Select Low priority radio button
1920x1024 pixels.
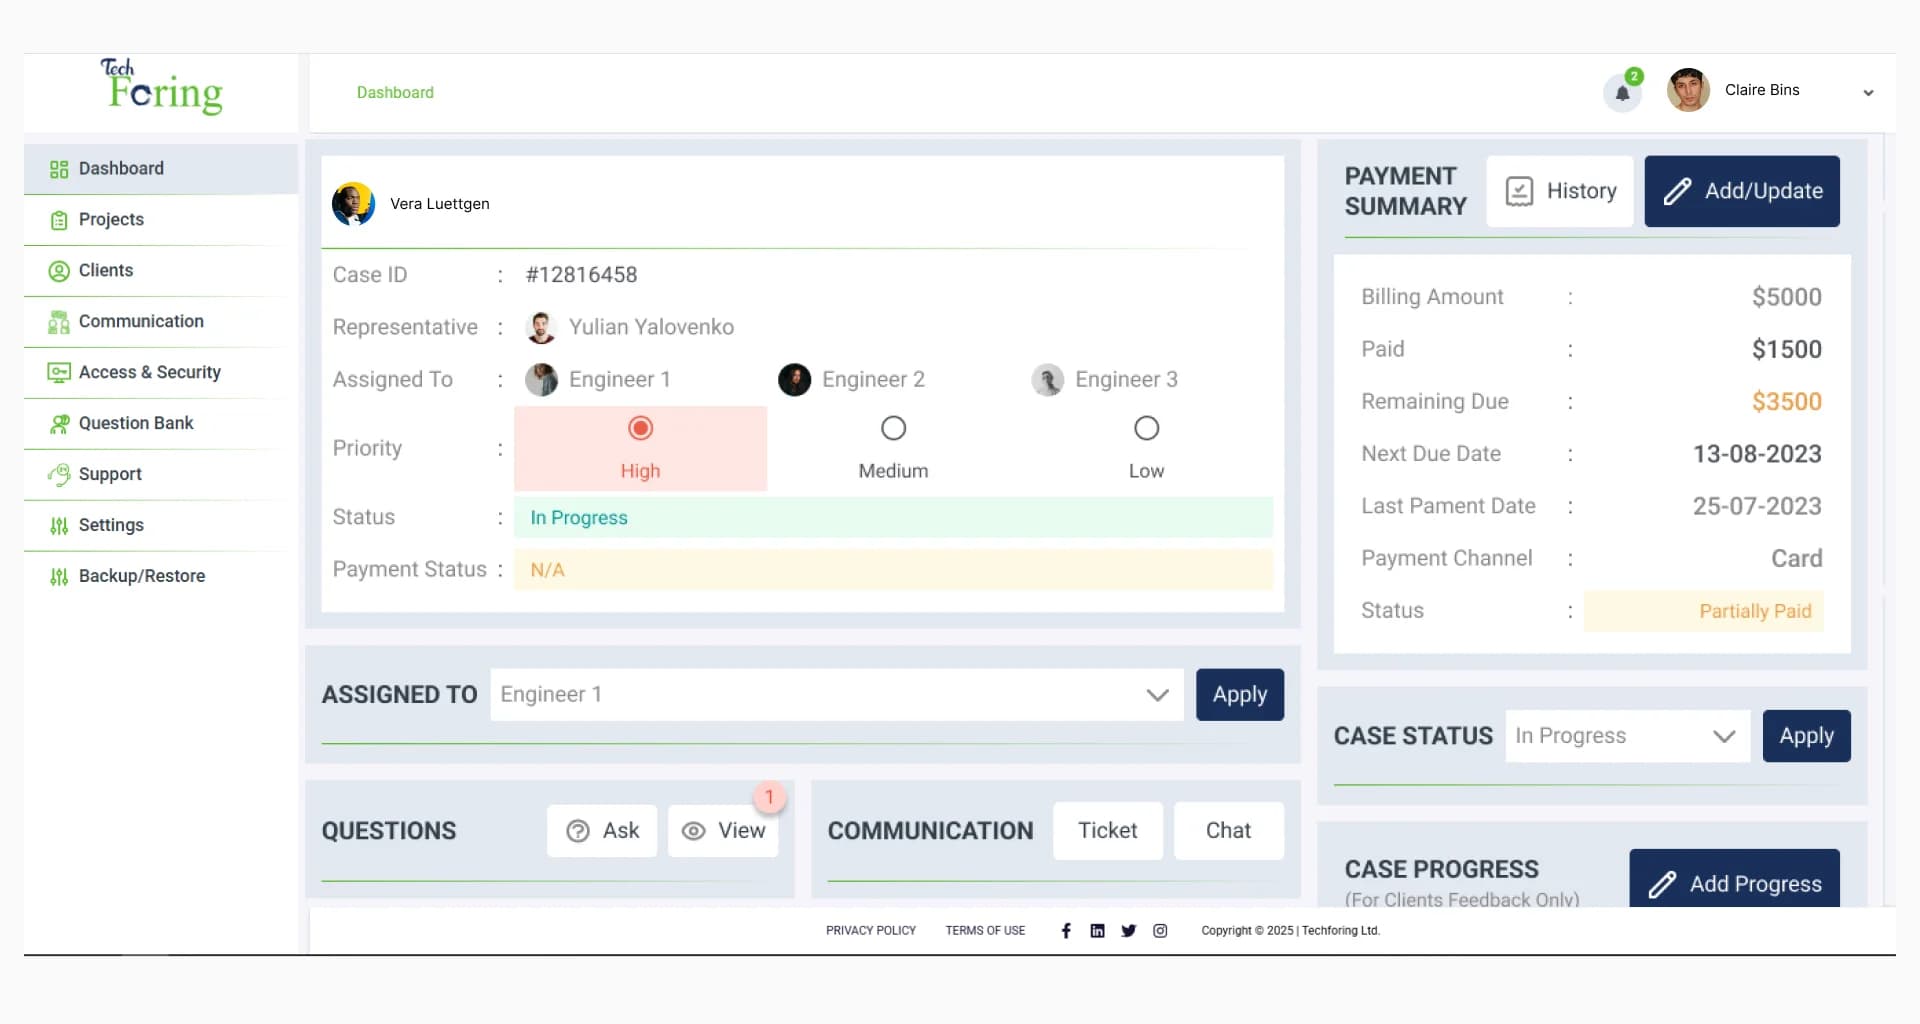pyautogui.click(x=1146, y=429)
